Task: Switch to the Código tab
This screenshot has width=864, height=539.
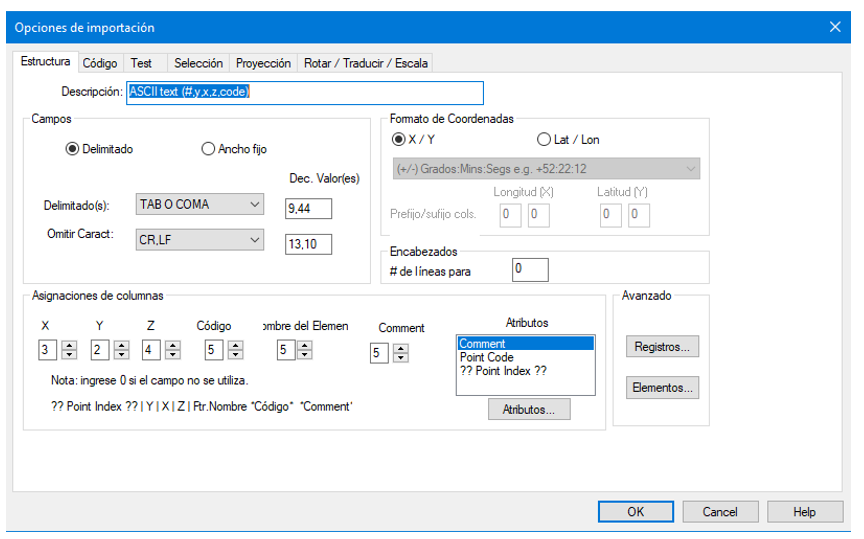Action: 100,63
